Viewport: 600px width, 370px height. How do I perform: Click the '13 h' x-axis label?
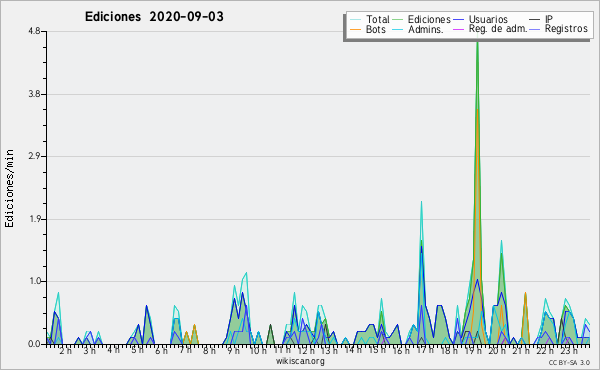tap(329, 351)
